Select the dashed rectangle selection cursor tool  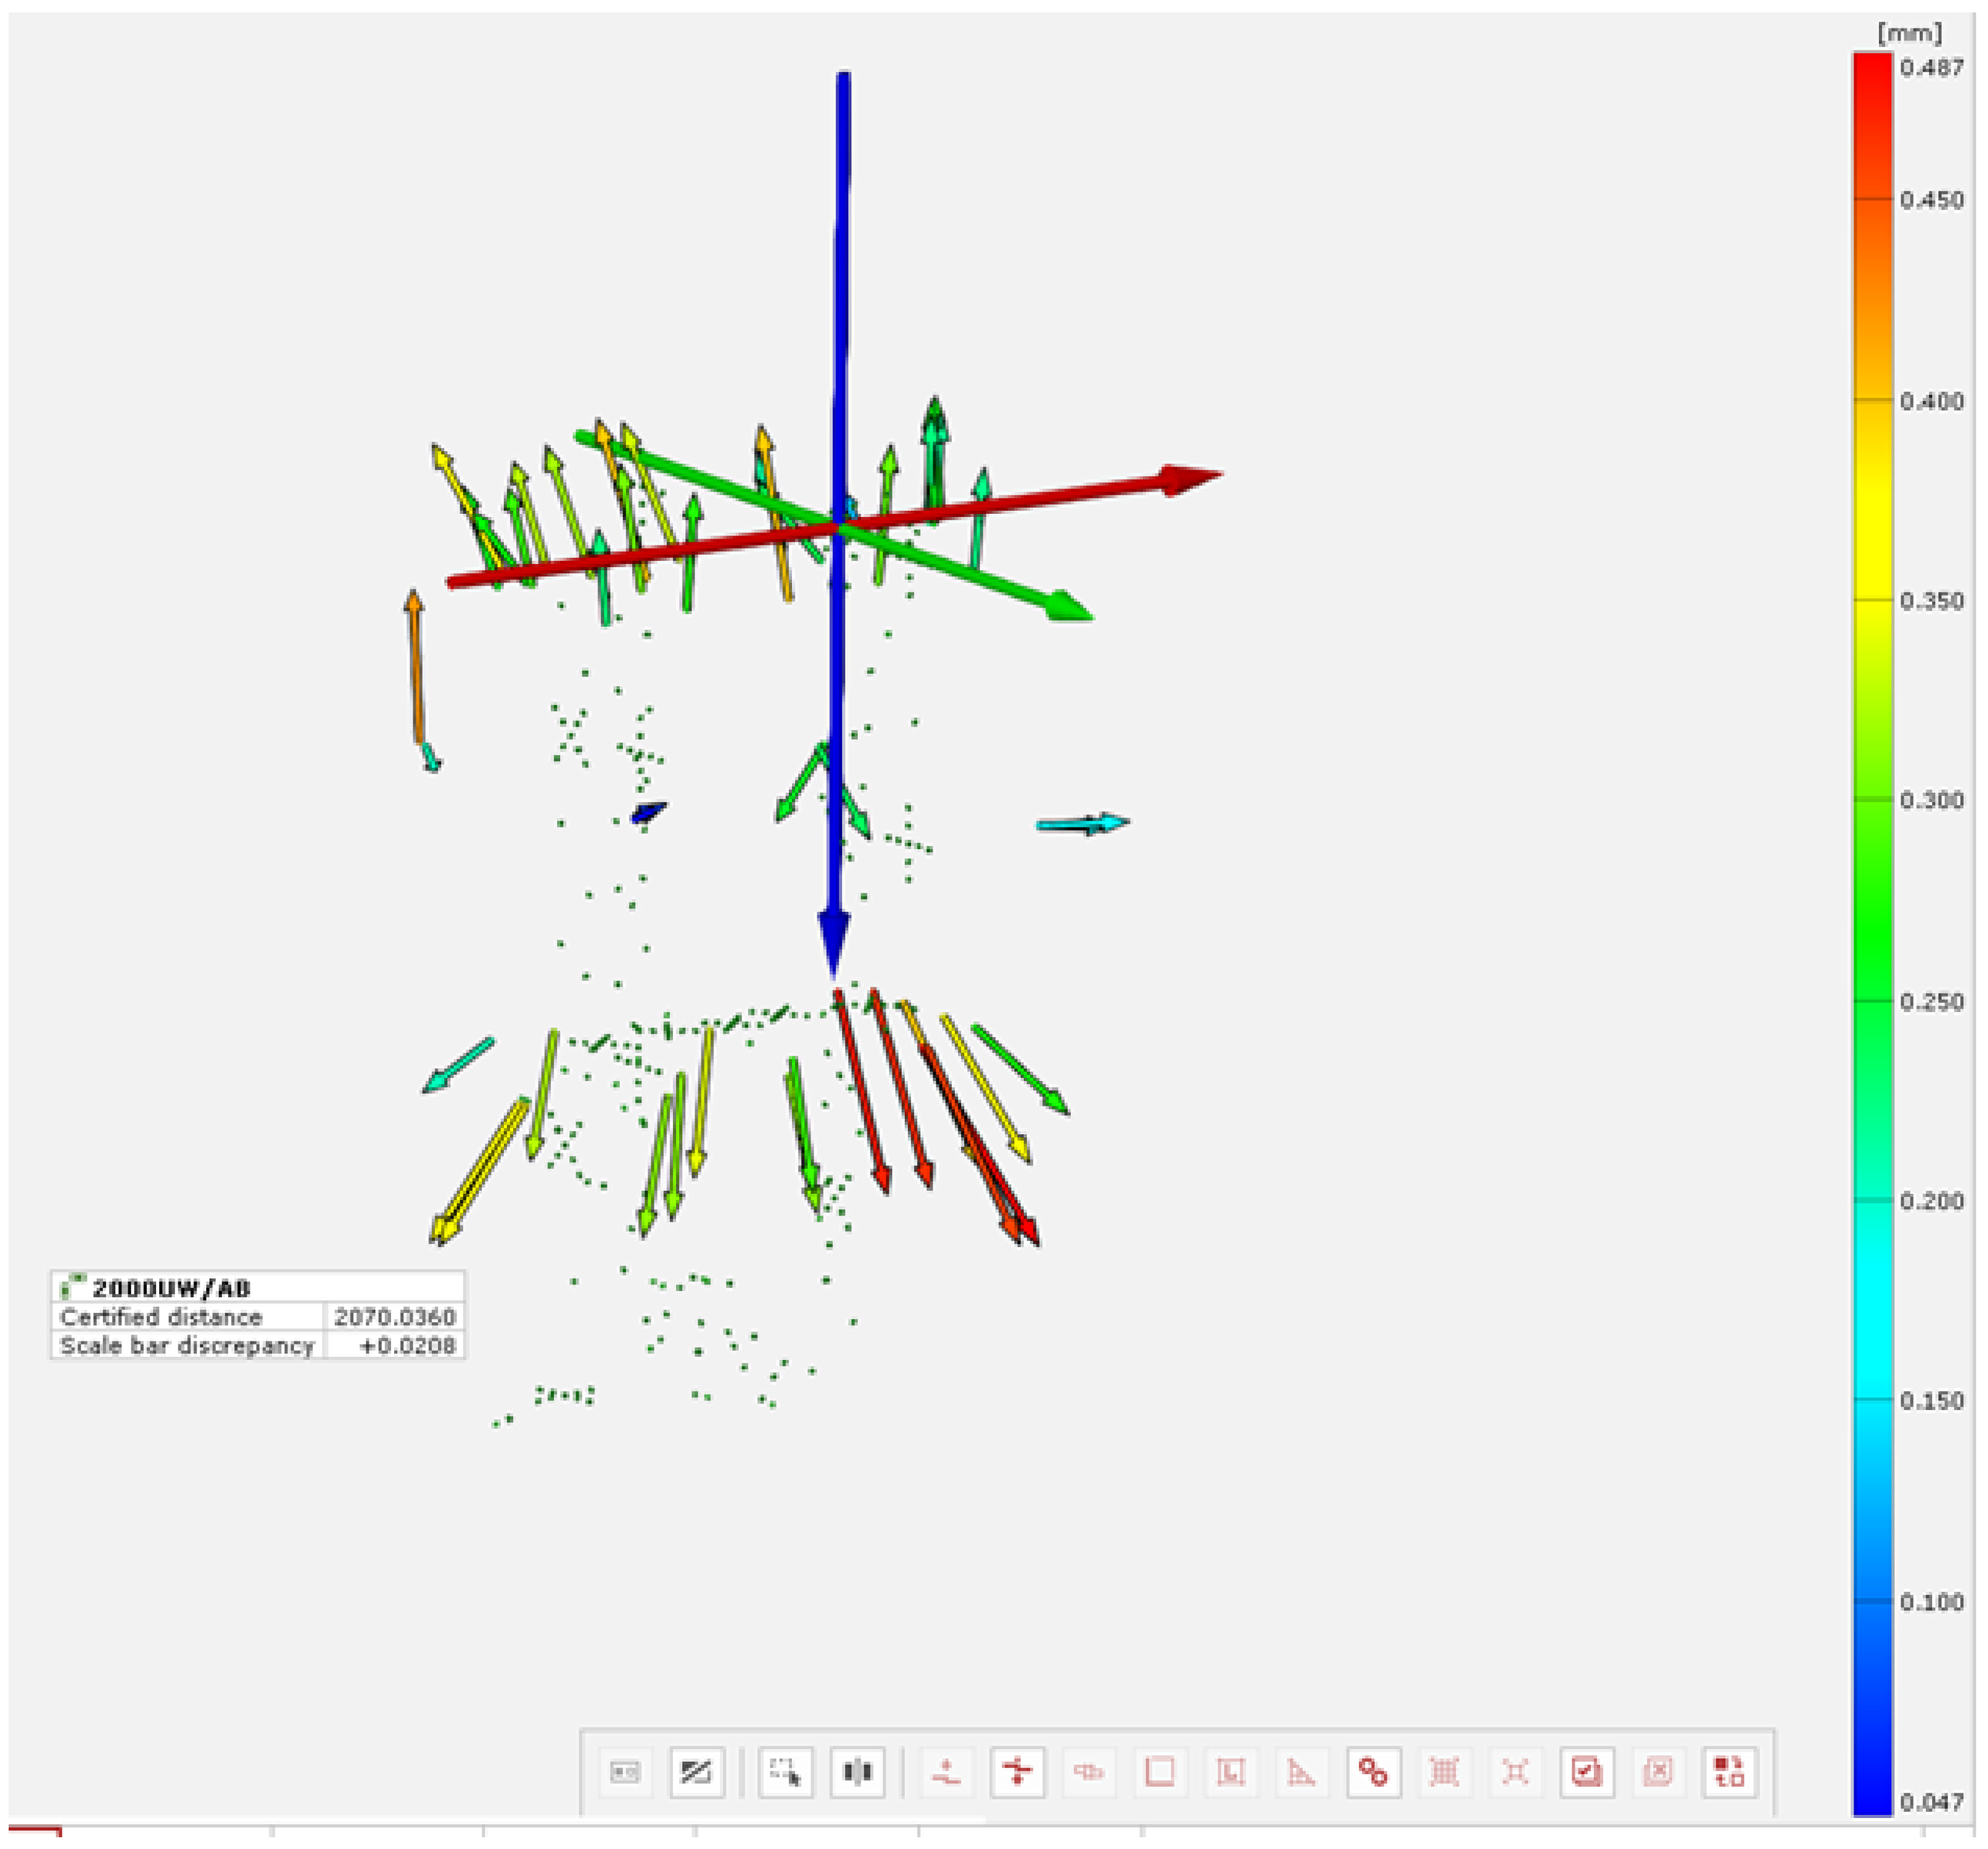pos(786,1773)
